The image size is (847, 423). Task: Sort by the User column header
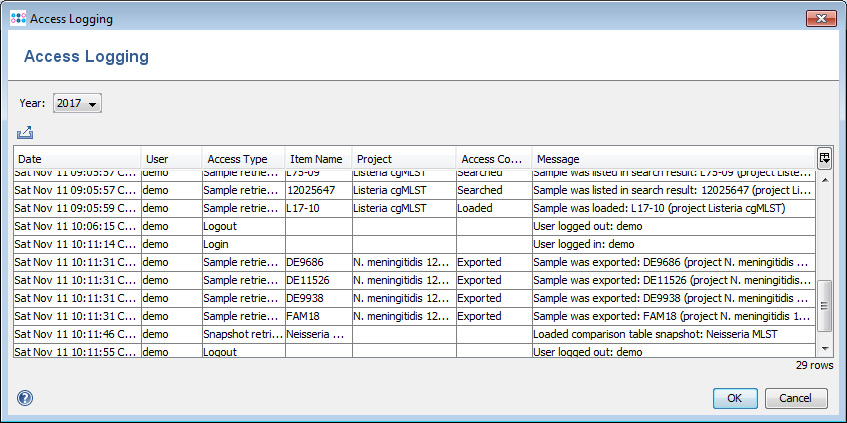coord(170,159)
